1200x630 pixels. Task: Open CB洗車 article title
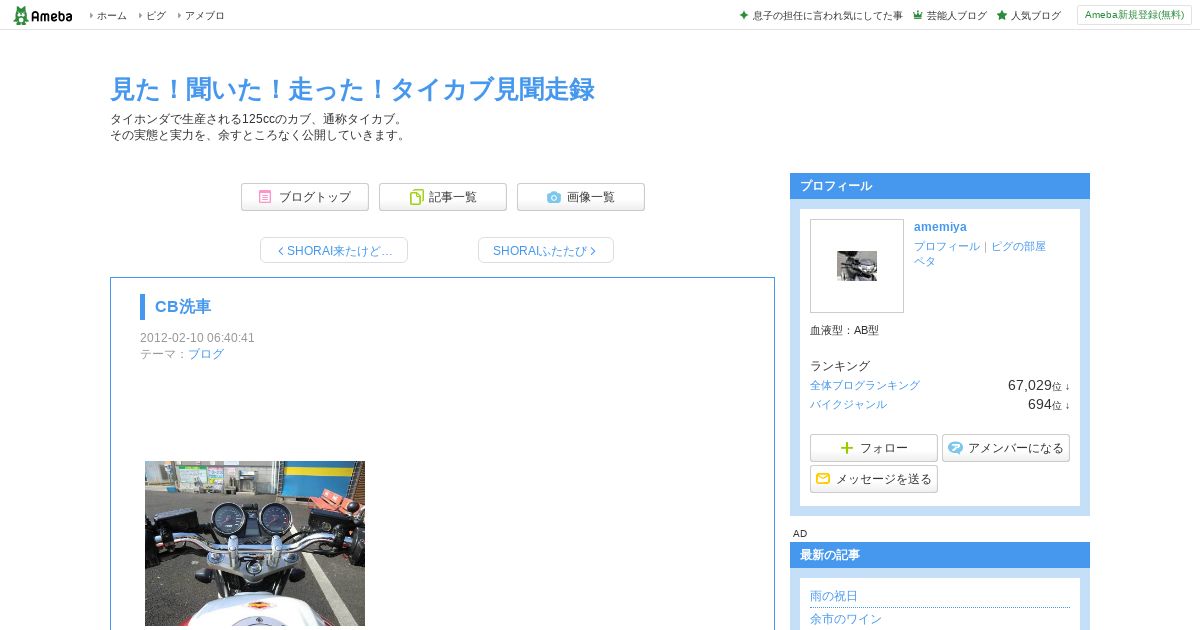pyautogui.click(x=183, y=306)
